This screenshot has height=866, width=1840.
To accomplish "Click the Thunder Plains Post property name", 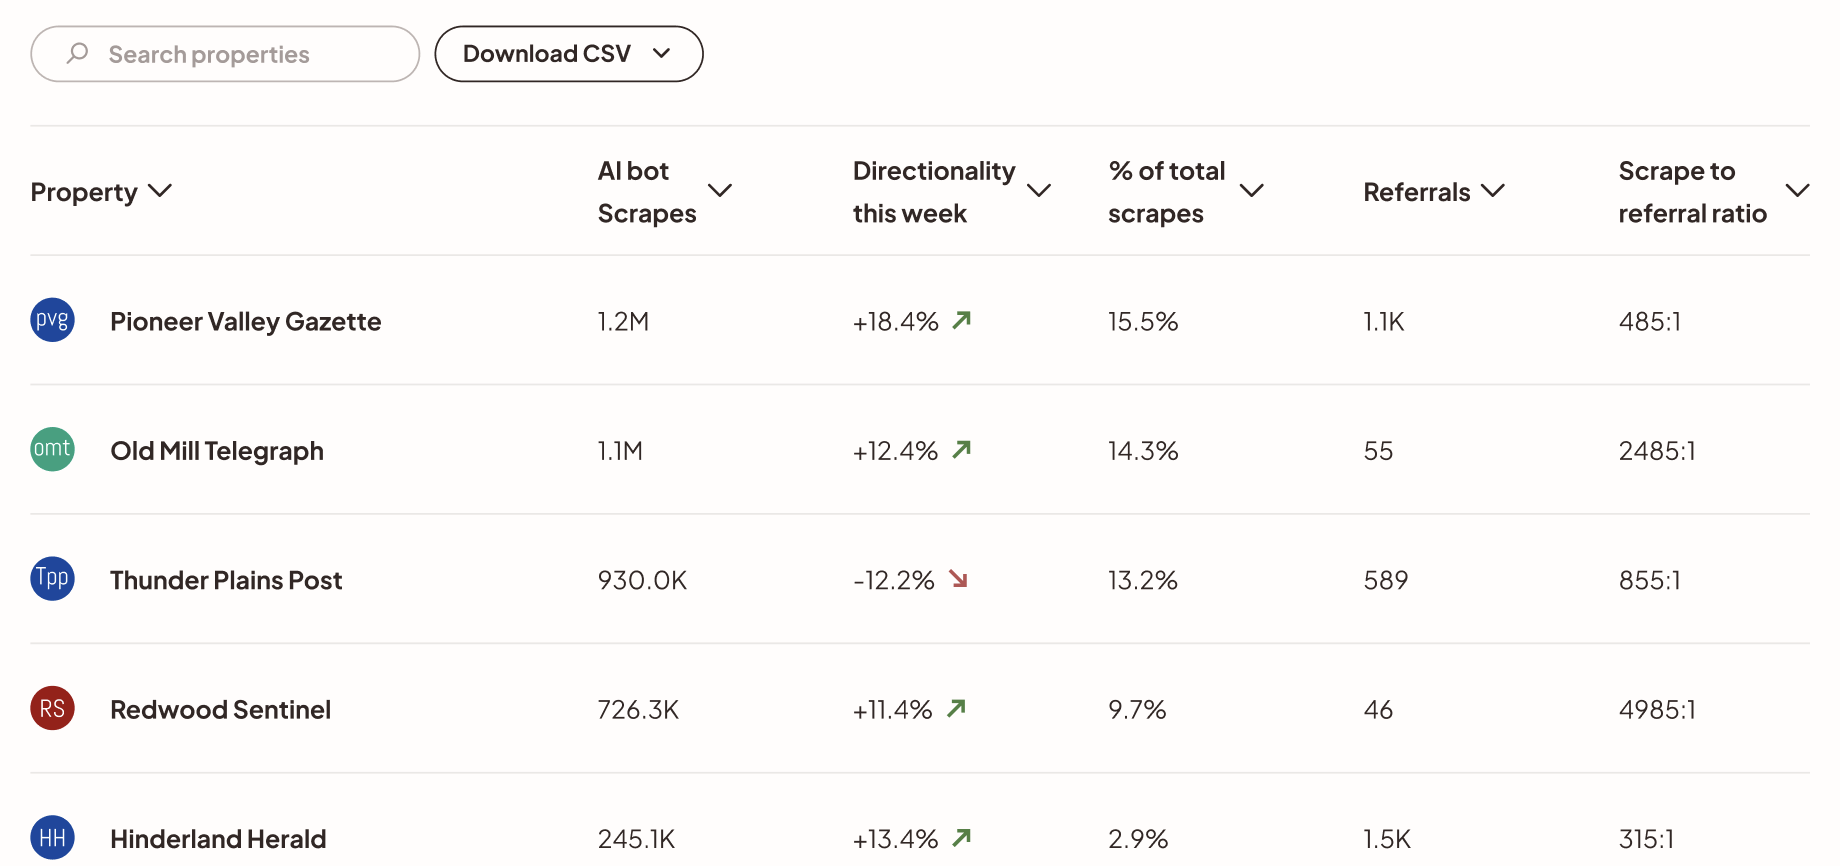I will (x=226, y=580).
